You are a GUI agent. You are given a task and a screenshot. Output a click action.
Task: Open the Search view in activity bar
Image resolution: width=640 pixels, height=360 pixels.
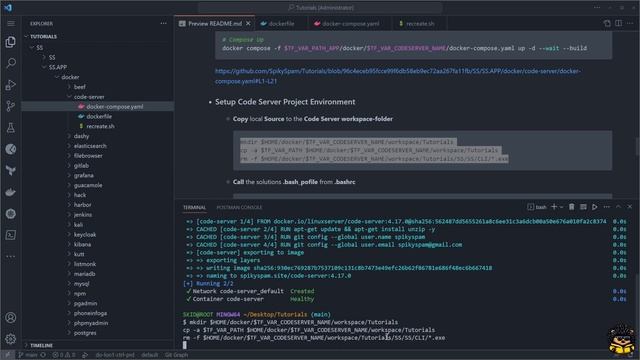(11, 63)
